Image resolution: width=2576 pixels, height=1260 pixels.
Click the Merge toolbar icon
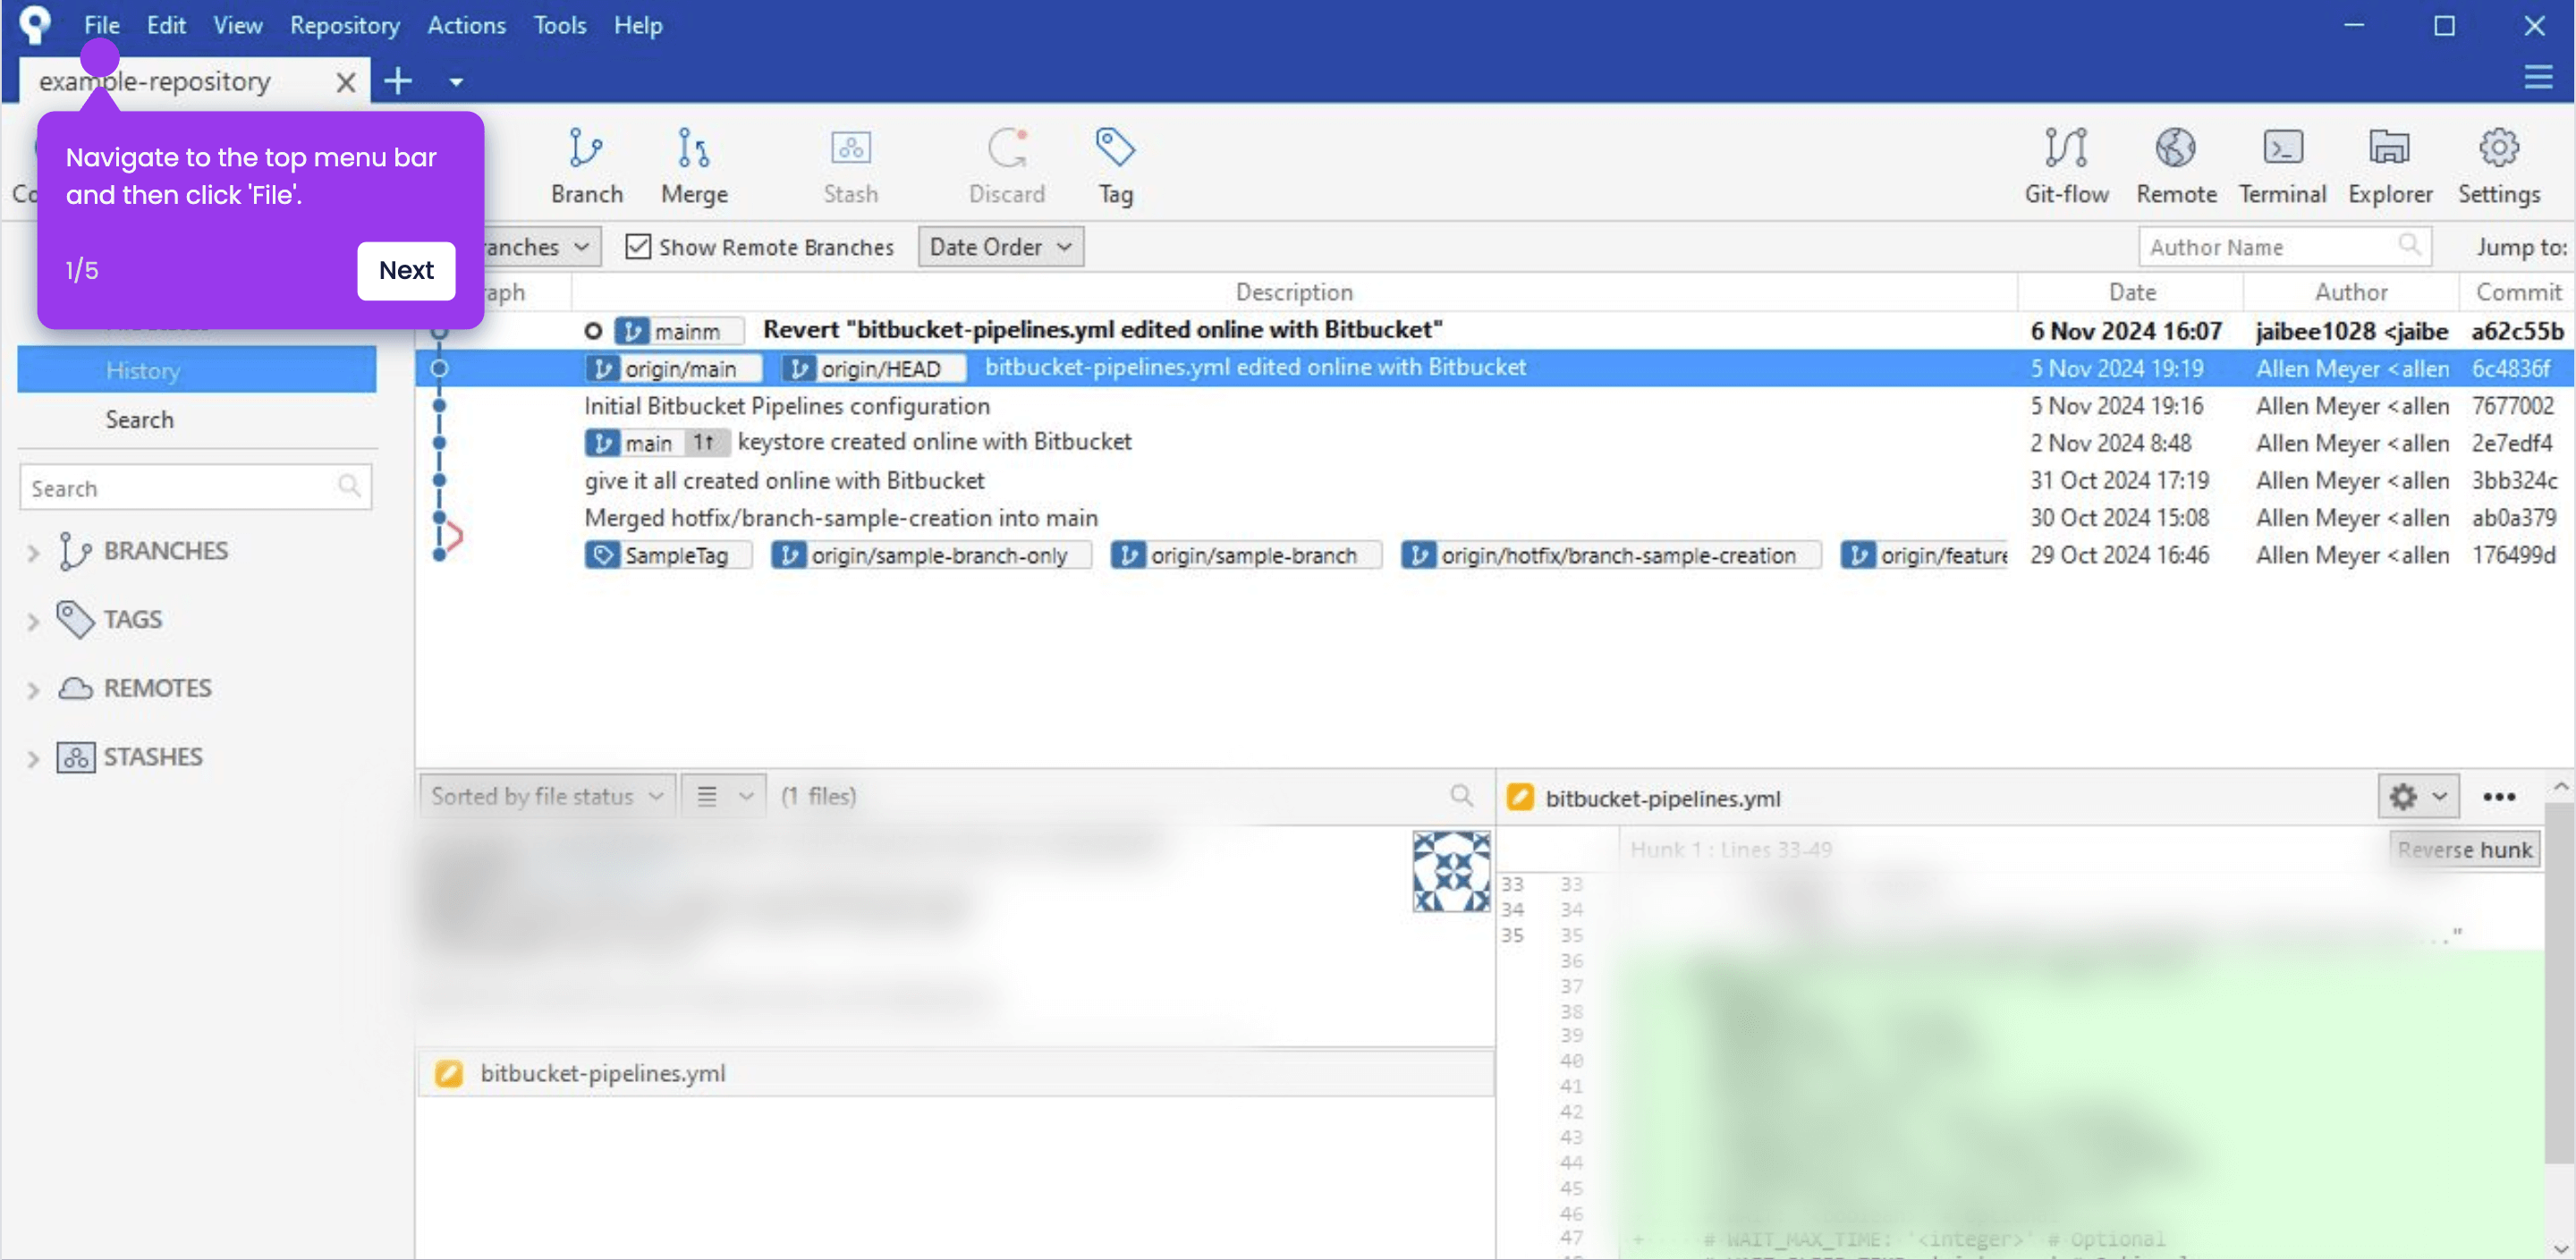(694, 166)
